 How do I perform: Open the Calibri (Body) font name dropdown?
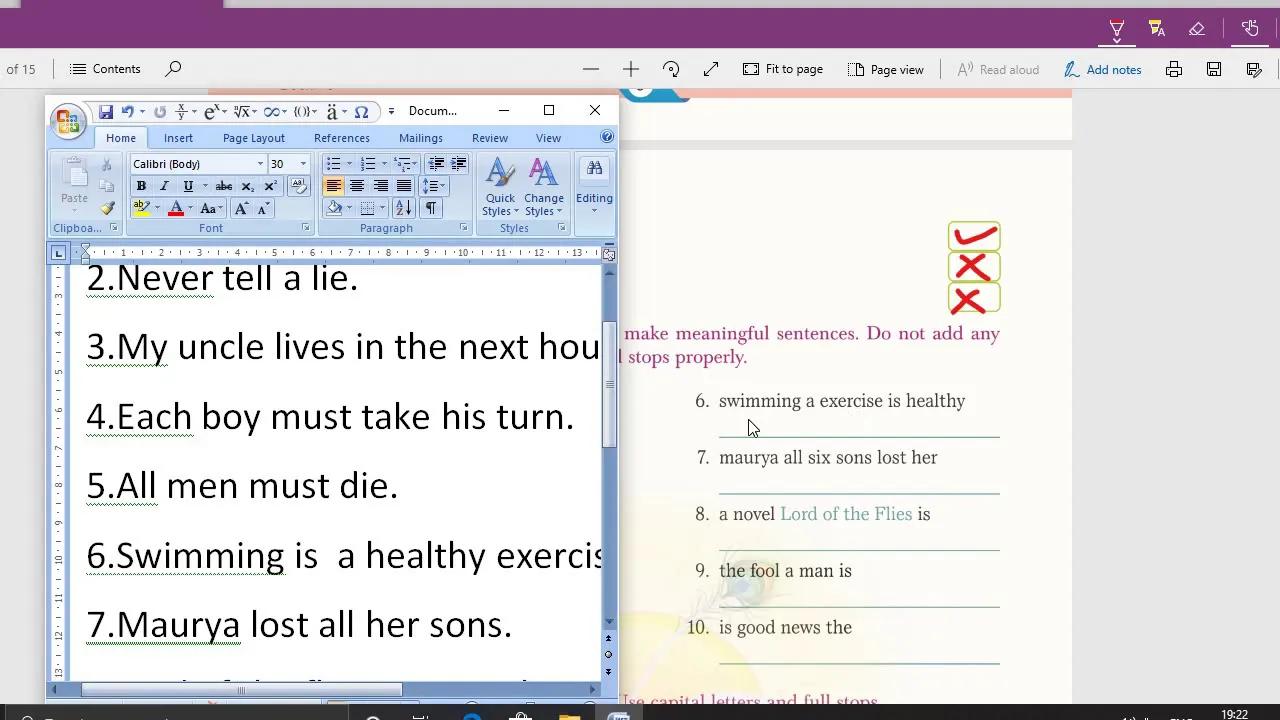260,164
